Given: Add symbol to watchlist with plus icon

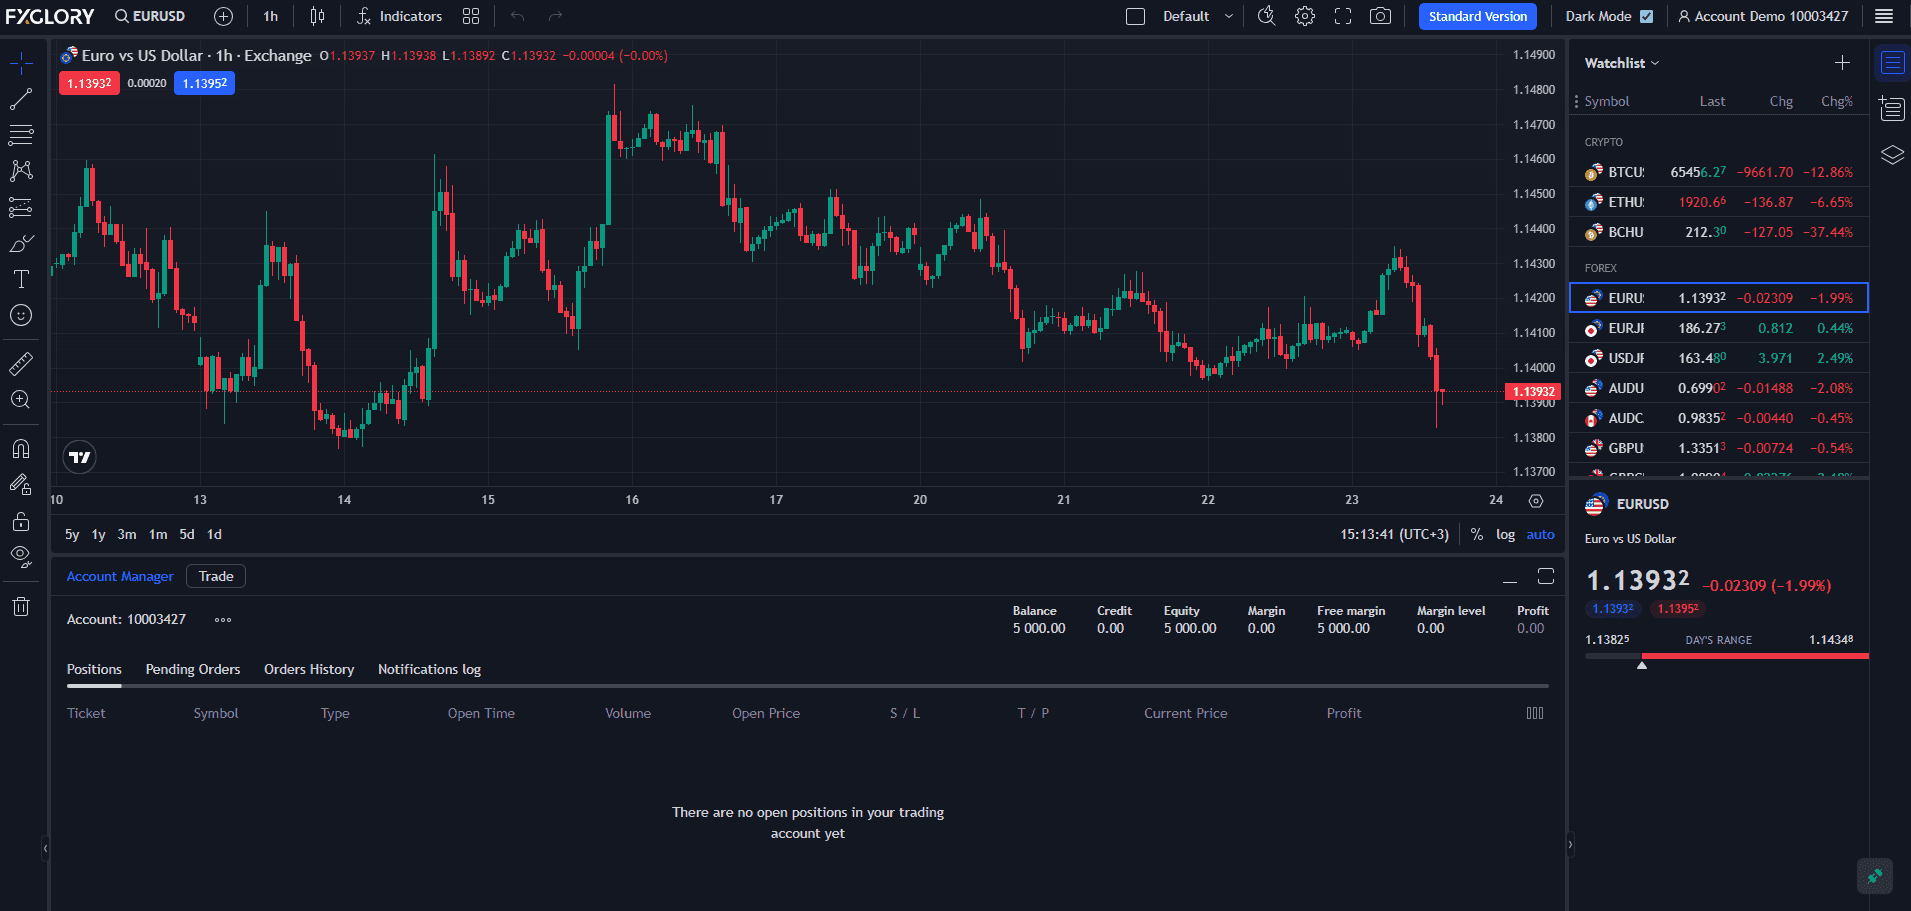Looking at the screenshot, I should click(1842, 63).
